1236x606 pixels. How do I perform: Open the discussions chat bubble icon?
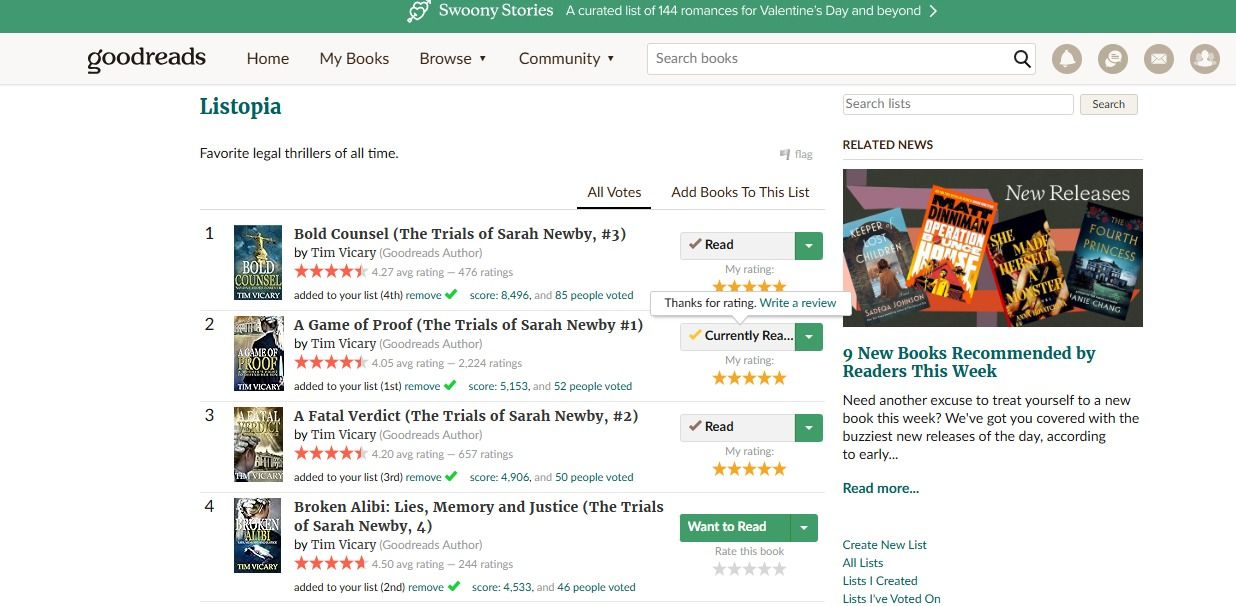tap(1113, 59)
